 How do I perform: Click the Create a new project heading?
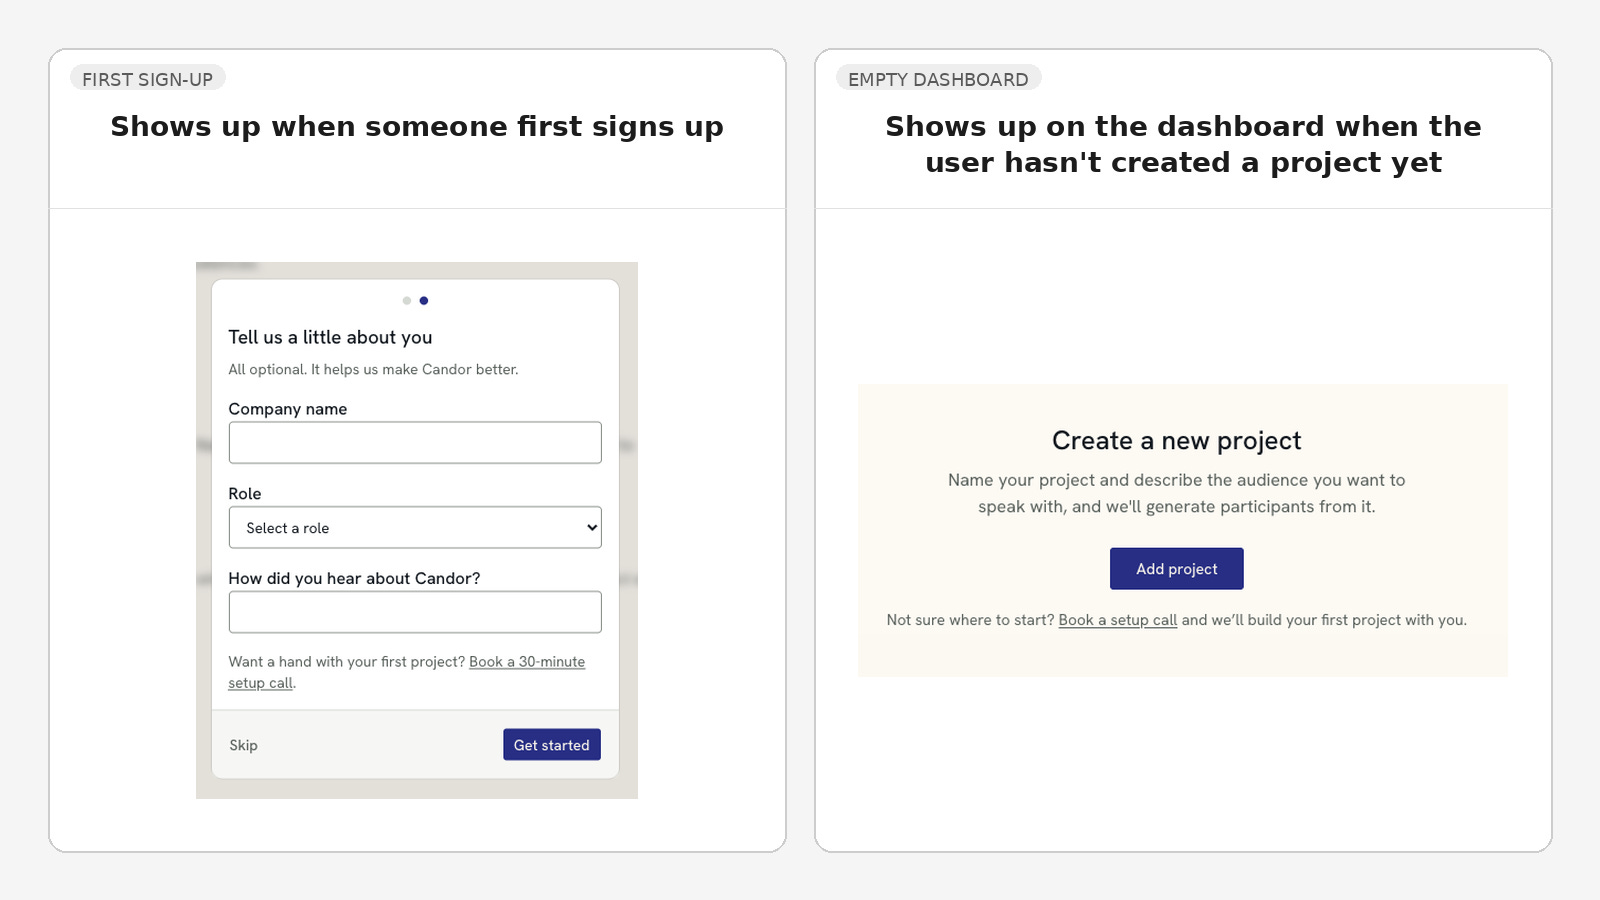tap(1177, 441)
